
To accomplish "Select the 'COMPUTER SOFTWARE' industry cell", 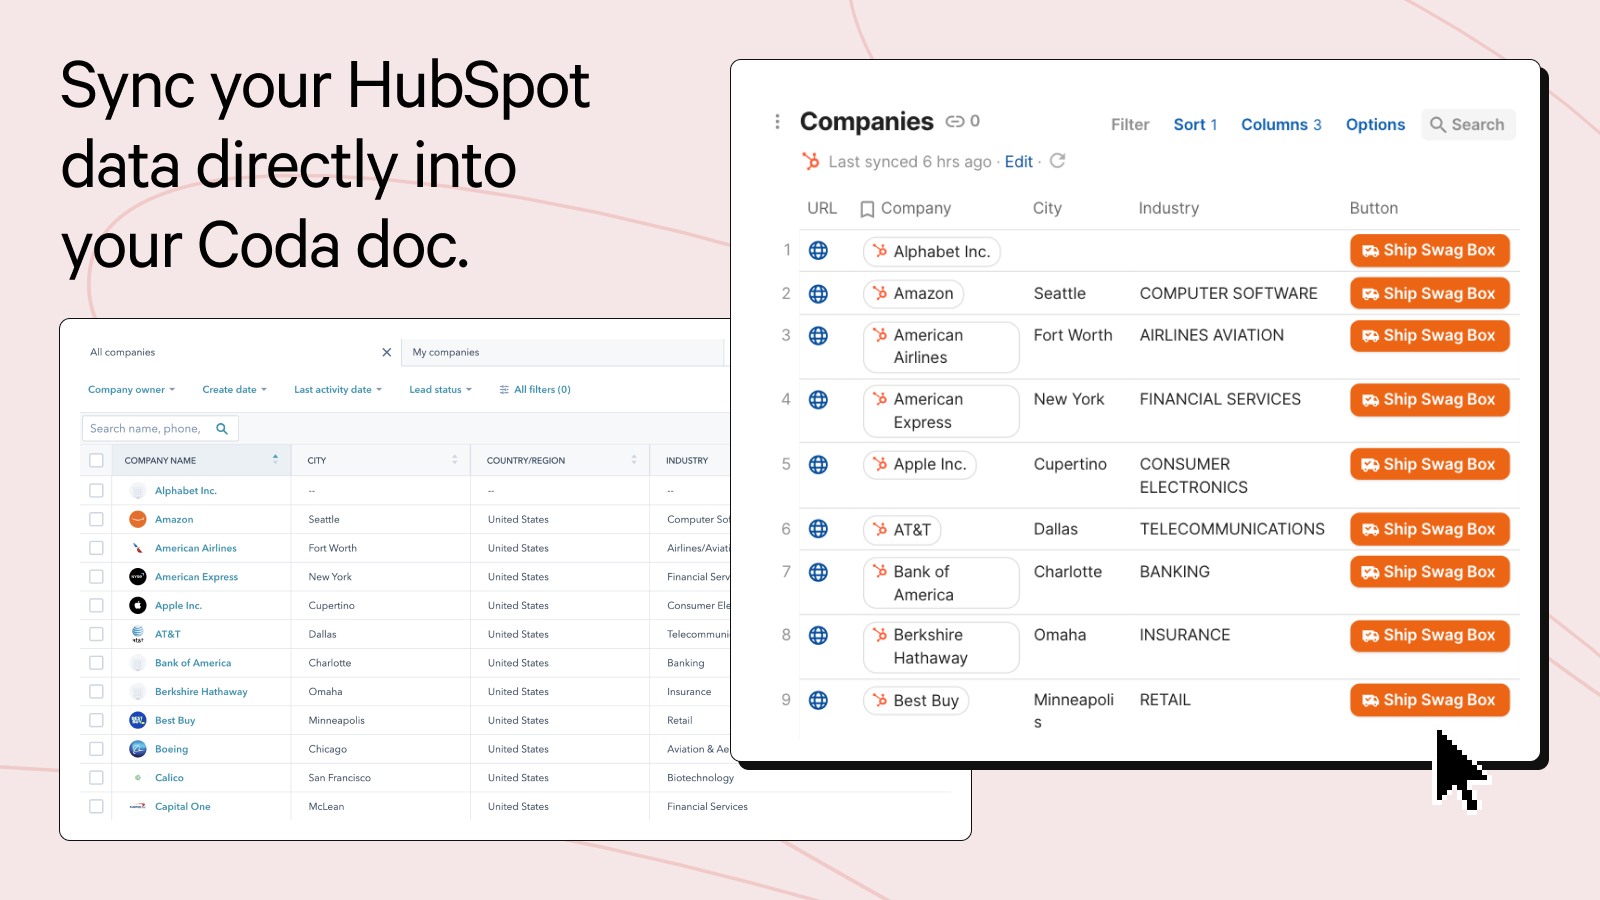I will tap(1229, 293).
